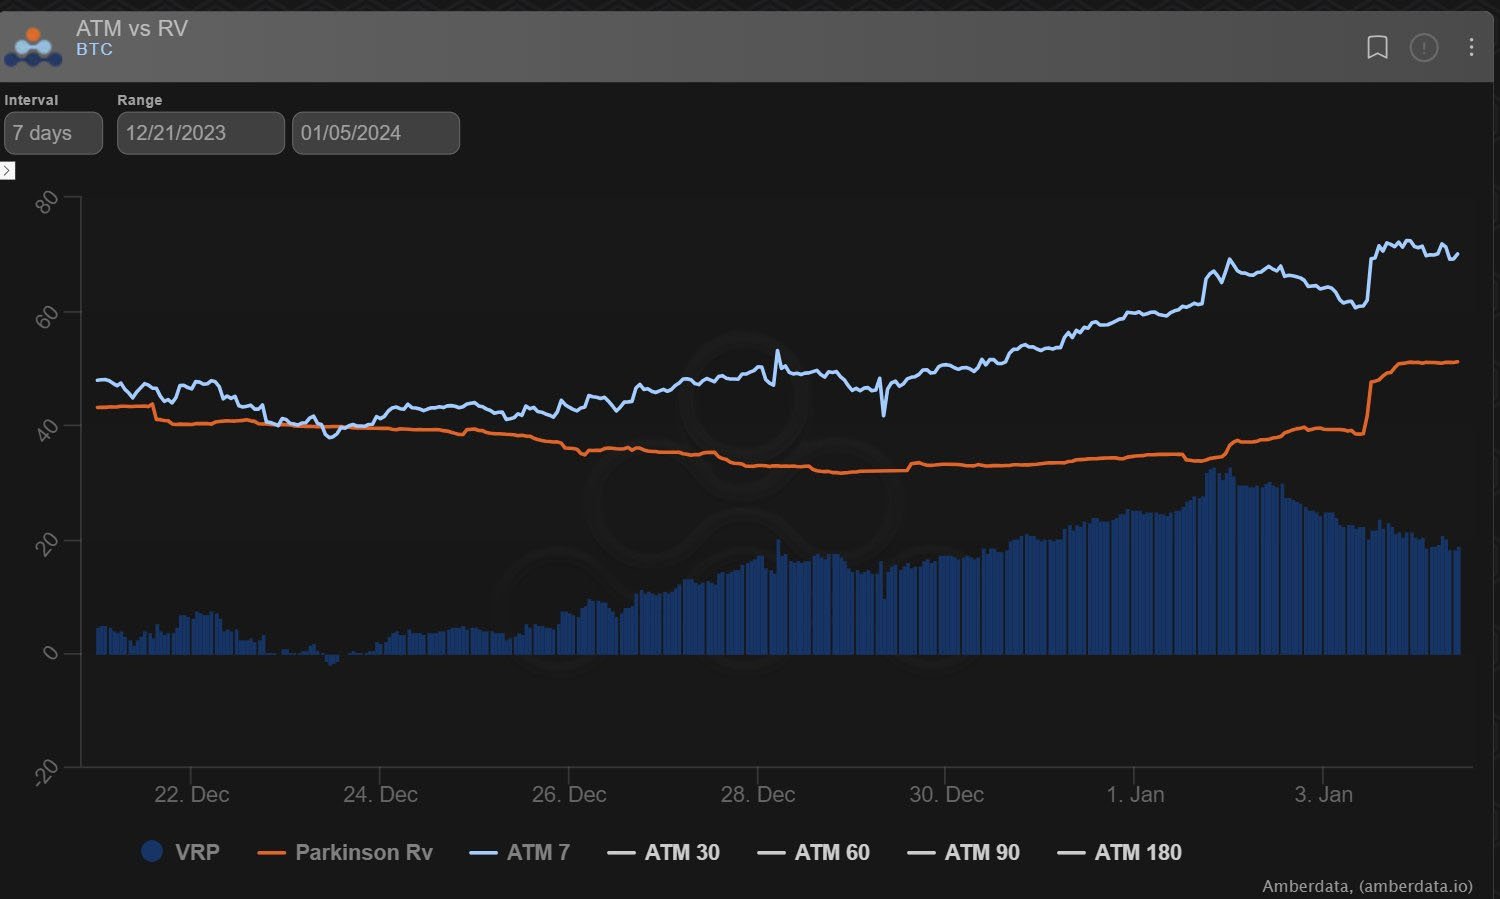
Task: Open the Interval 7 days dropdown
Action: click(53, 133)
